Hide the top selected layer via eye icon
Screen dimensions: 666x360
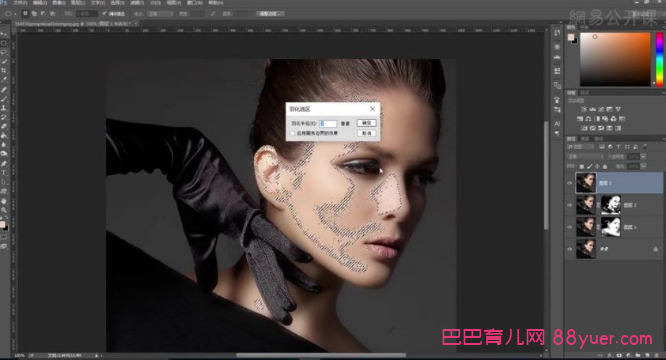tap(570, 183)
